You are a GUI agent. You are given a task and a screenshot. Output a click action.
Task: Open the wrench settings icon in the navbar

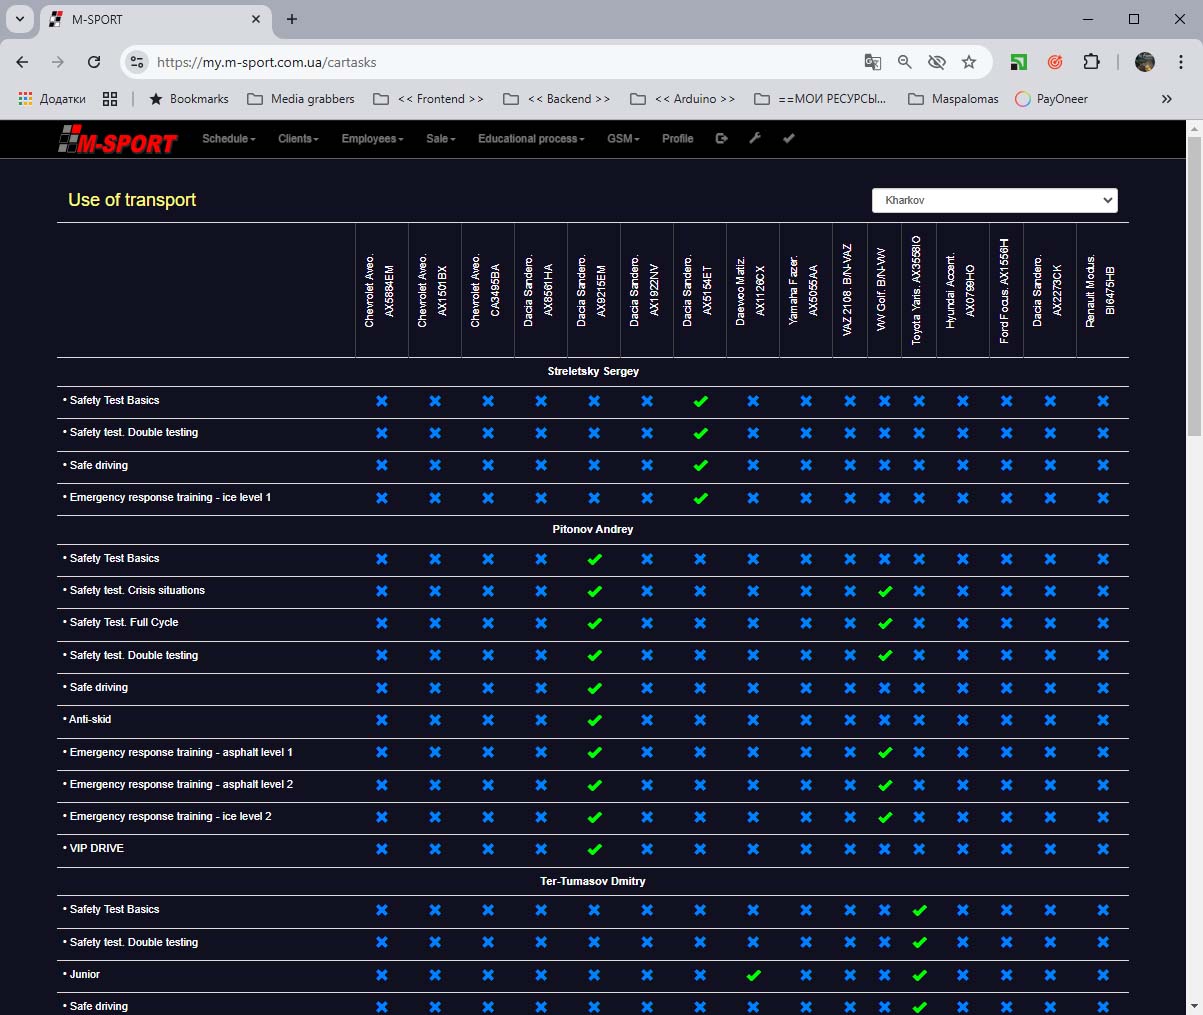pos(755,139)
